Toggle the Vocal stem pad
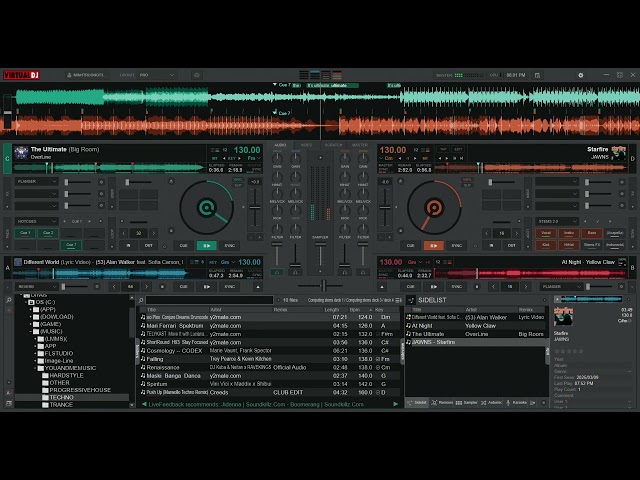The image size is (640, 480). (x=546, y=233)
